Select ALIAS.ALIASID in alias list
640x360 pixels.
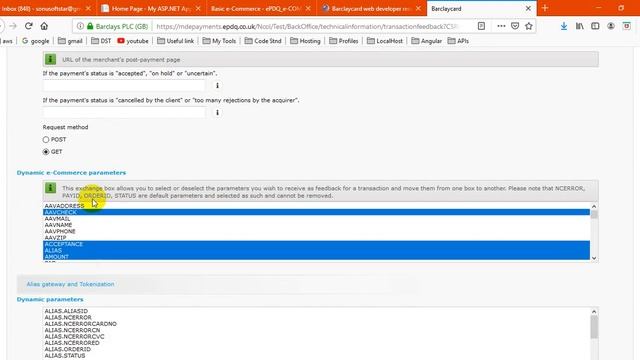coord(316,311)
